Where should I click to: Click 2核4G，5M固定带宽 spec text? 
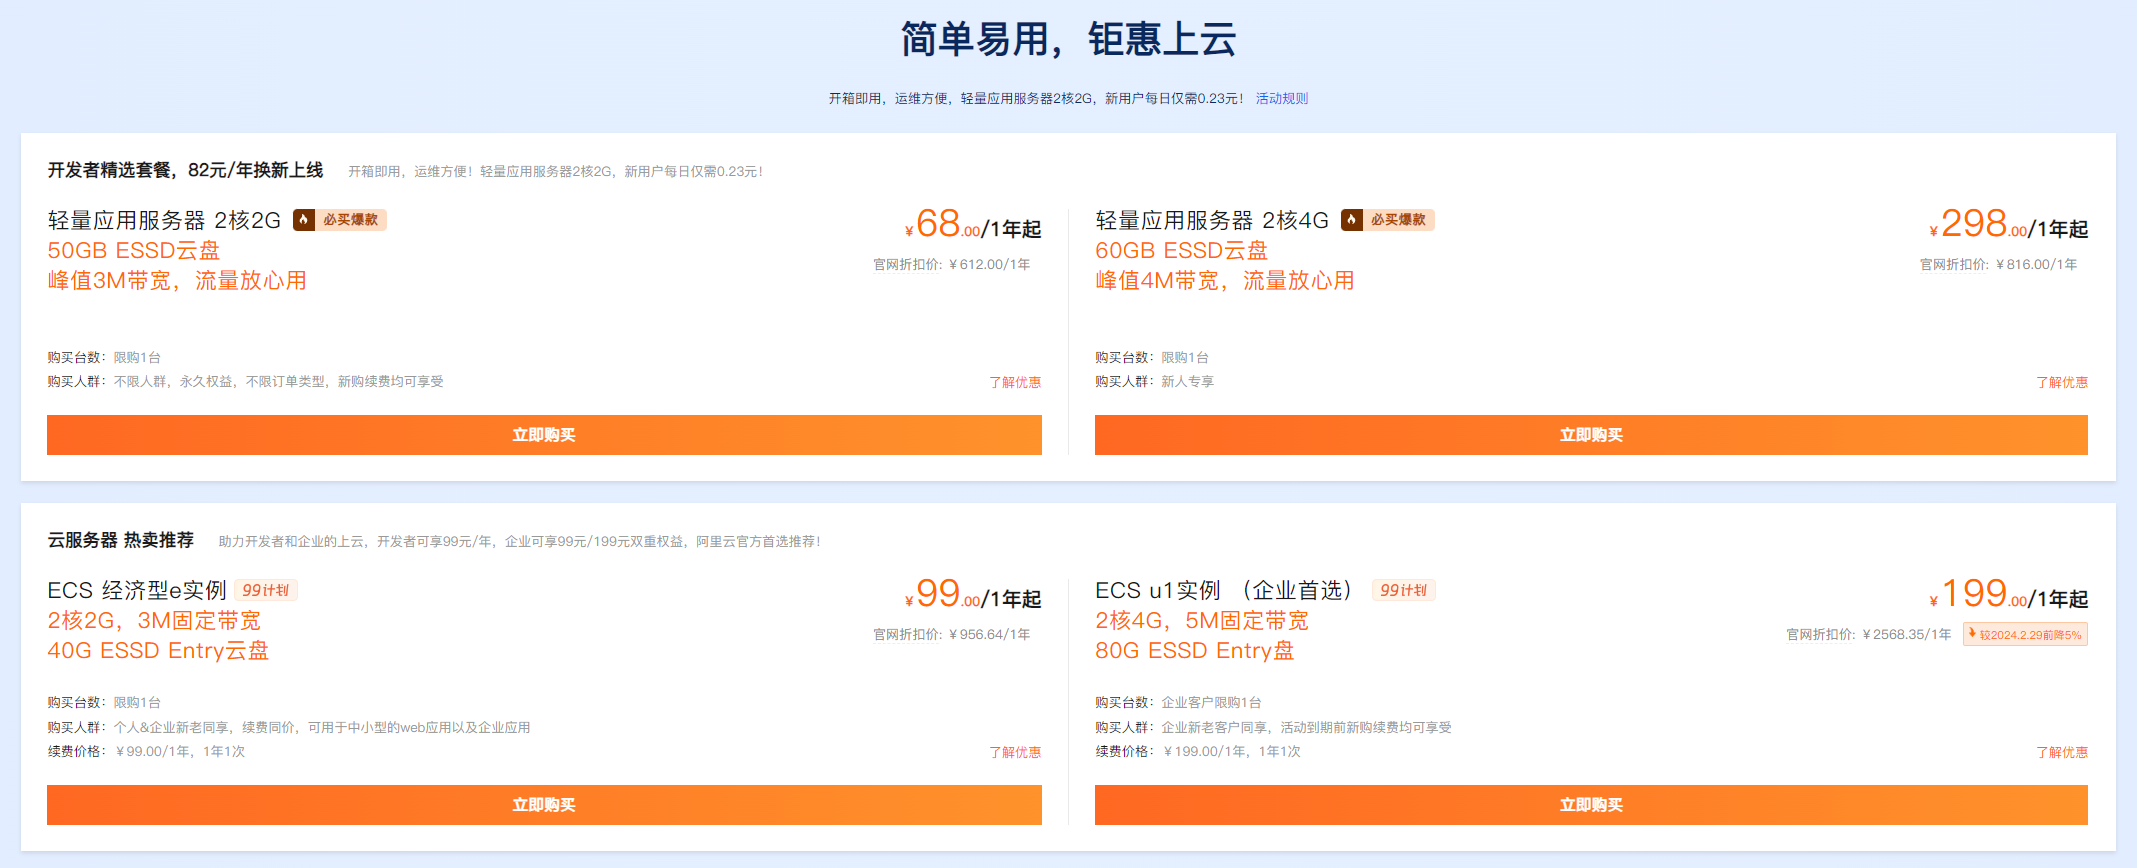(x=1202, y=620)
